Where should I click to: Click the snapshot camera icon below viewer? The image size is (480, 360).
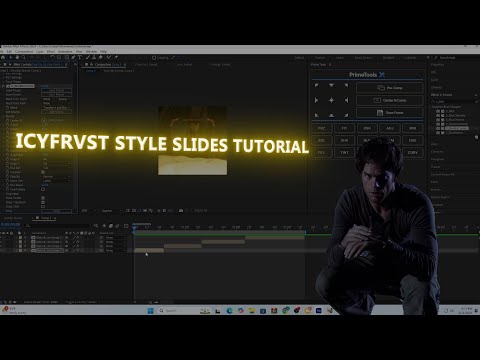181,211
